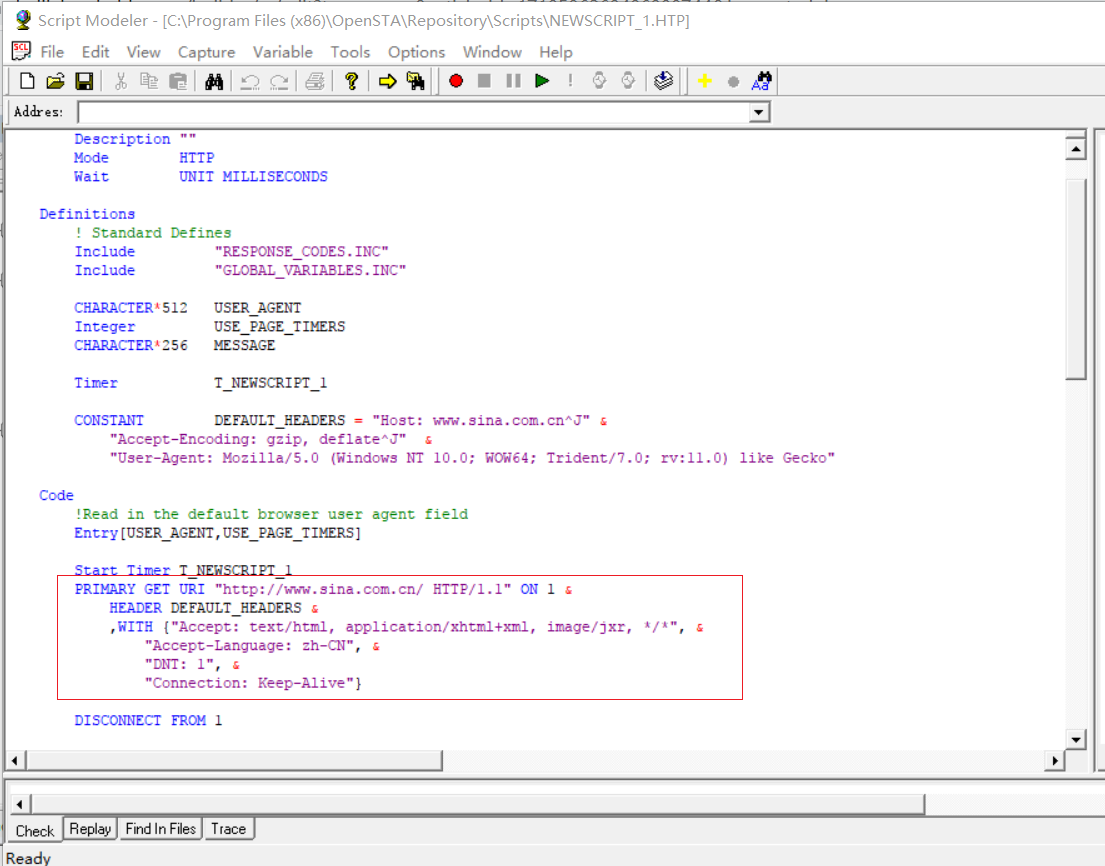Open a file with the folder icon

pos(55,81)
